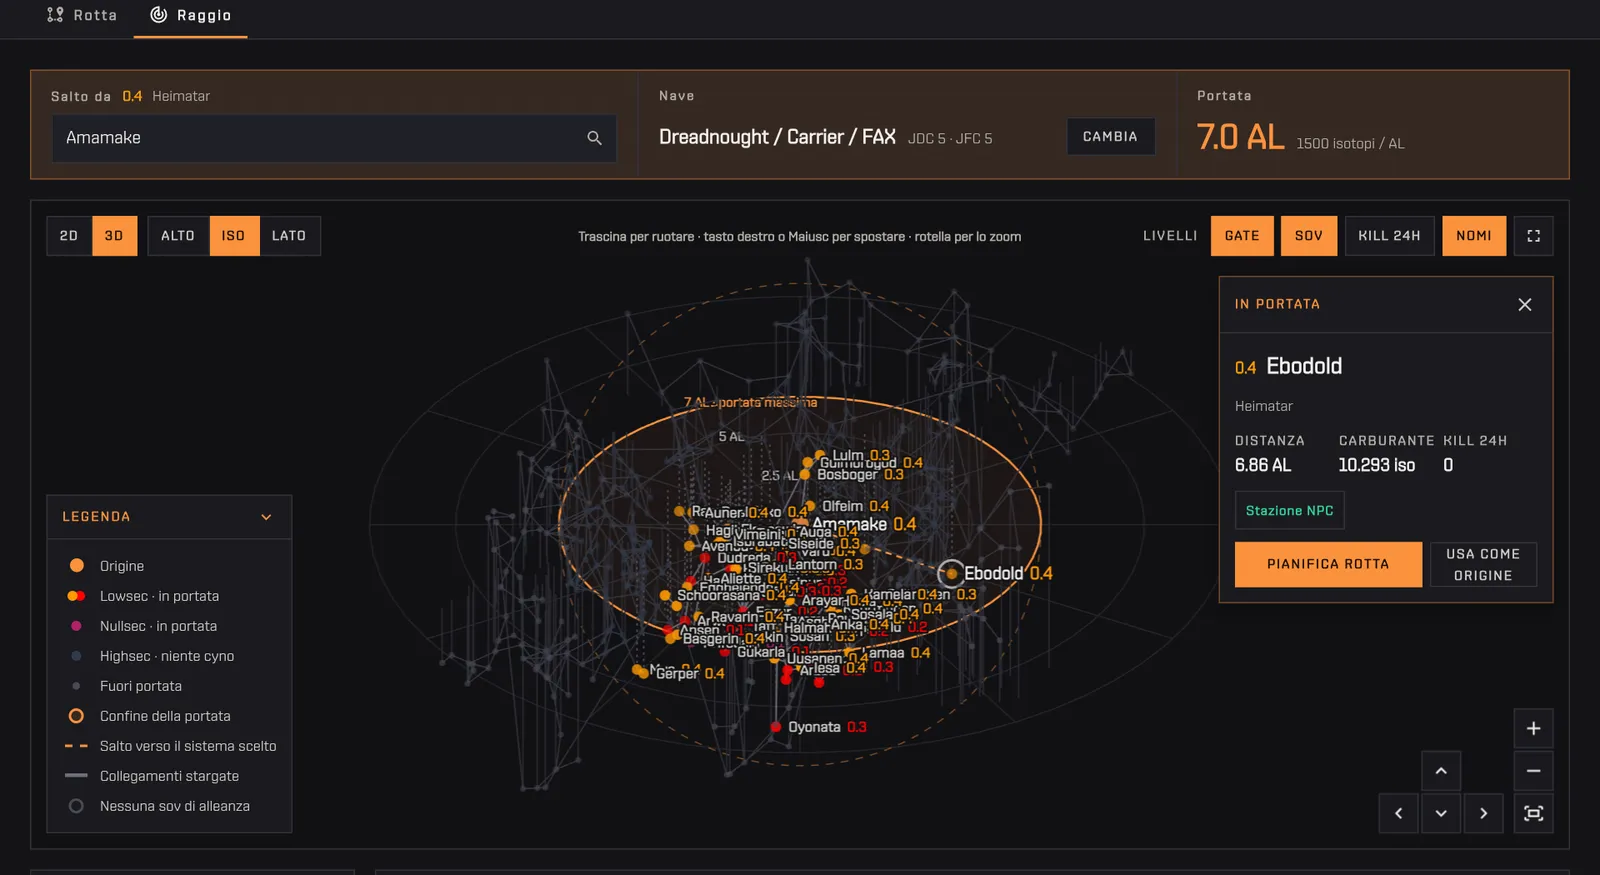Image resolution: width=1600 pixels, height=875 pixels.
Task: Click the 10.293 iso fuel value
Action: click(x=1377, y=465)
